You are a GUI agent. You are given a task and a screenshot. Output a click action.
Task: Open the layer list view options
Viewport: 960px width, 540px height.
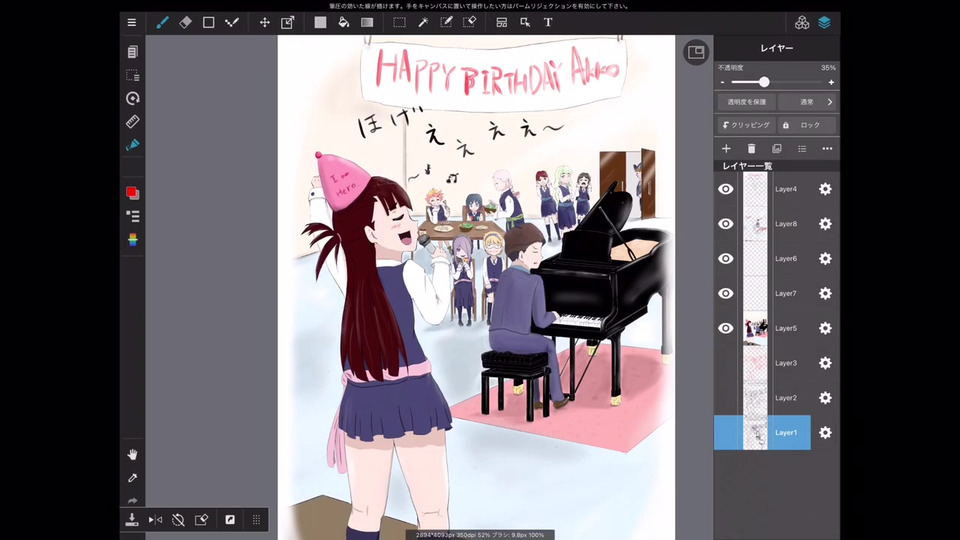(802, 149)
